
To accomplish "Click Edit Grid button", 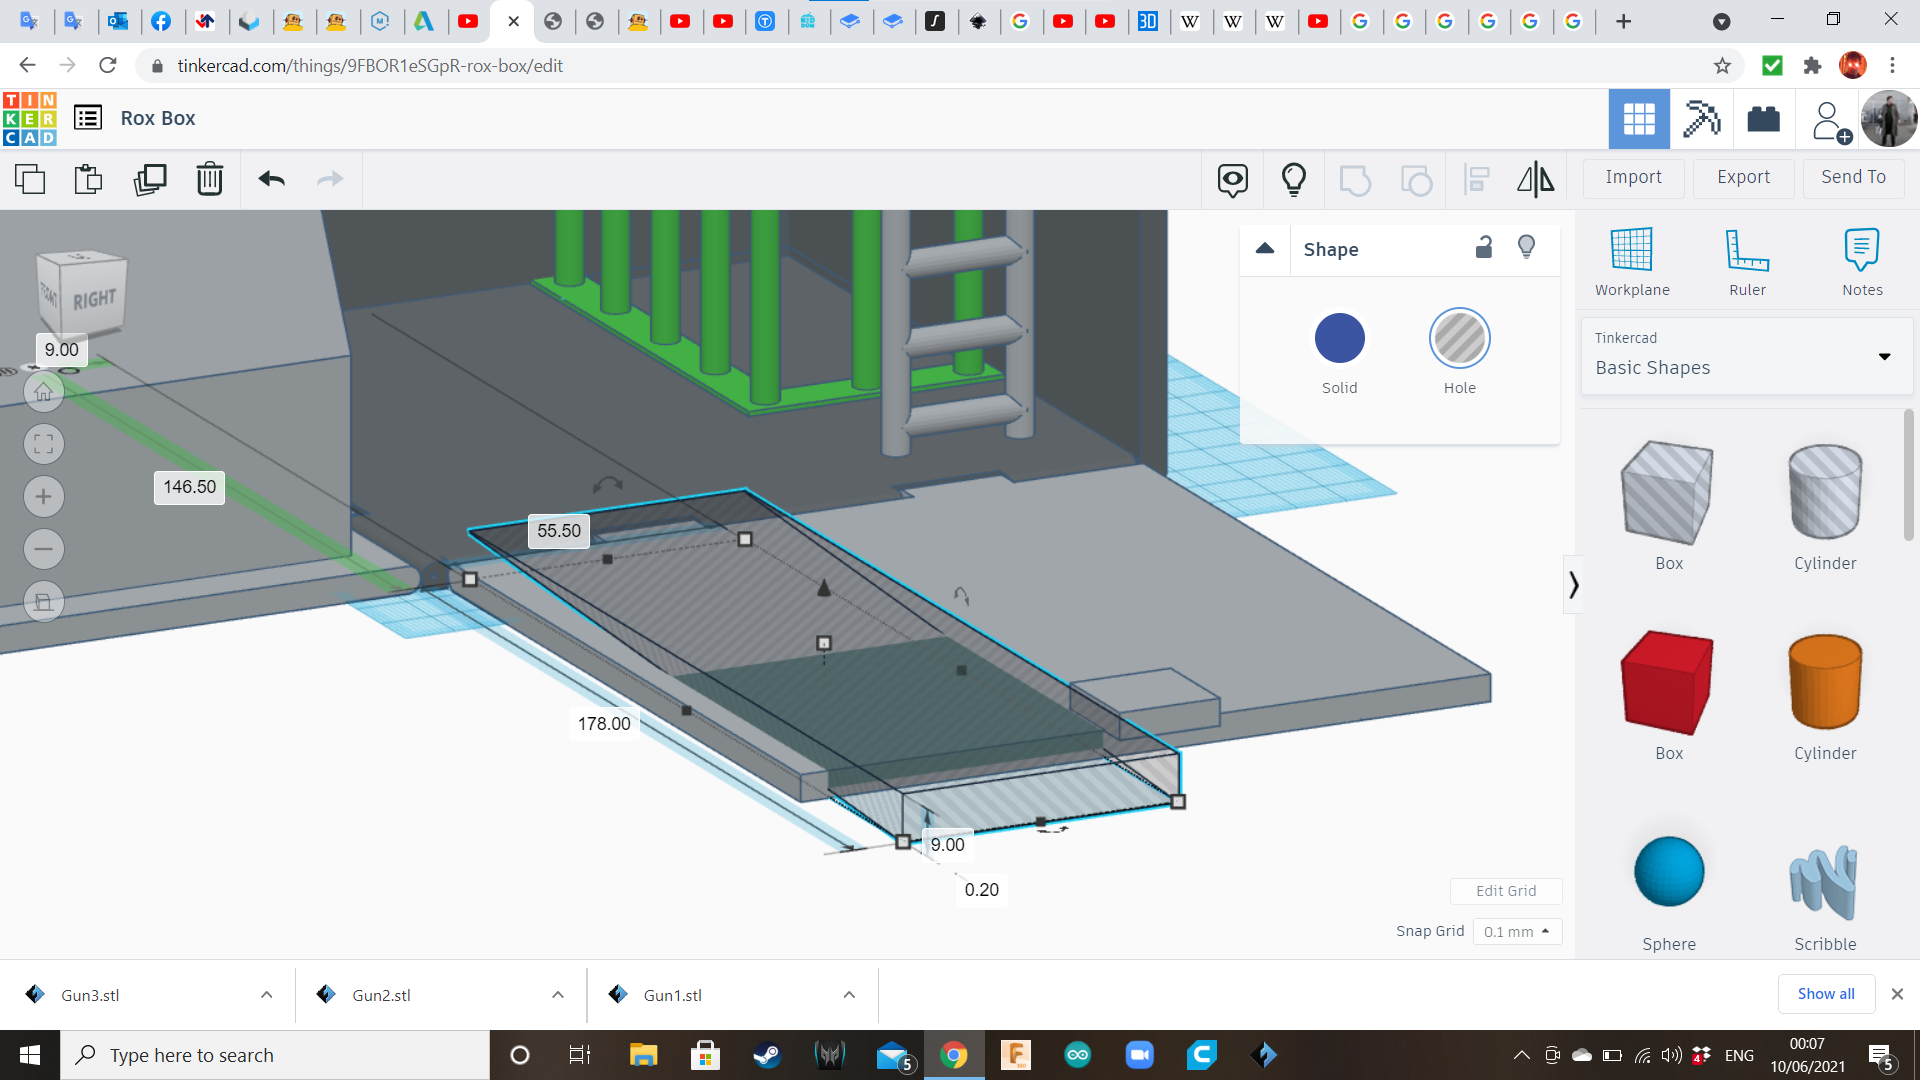I will pos(1506,890).
